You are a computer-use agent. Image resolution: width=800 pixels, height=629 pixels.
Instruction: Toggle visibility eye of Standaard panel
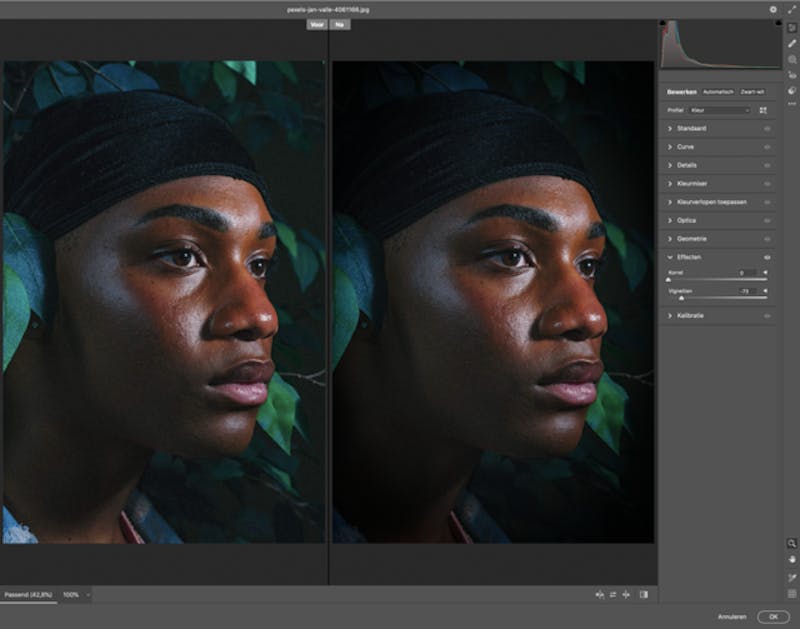(767, 129)
